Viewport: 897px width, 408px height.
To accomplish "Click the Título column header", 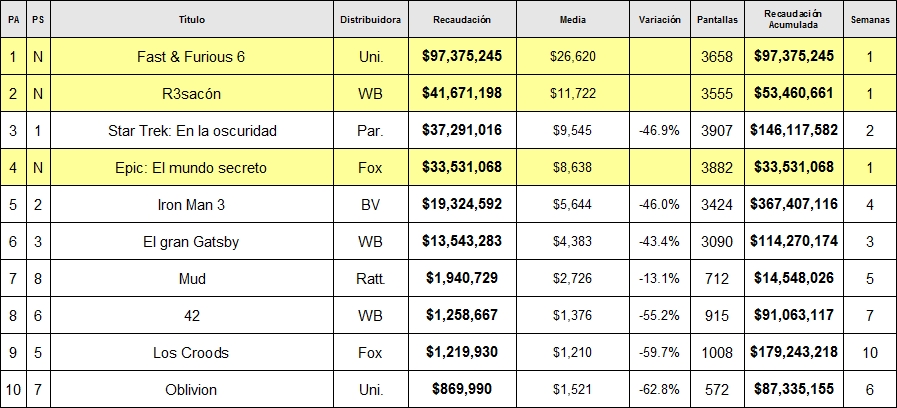I will coord(191,19).
